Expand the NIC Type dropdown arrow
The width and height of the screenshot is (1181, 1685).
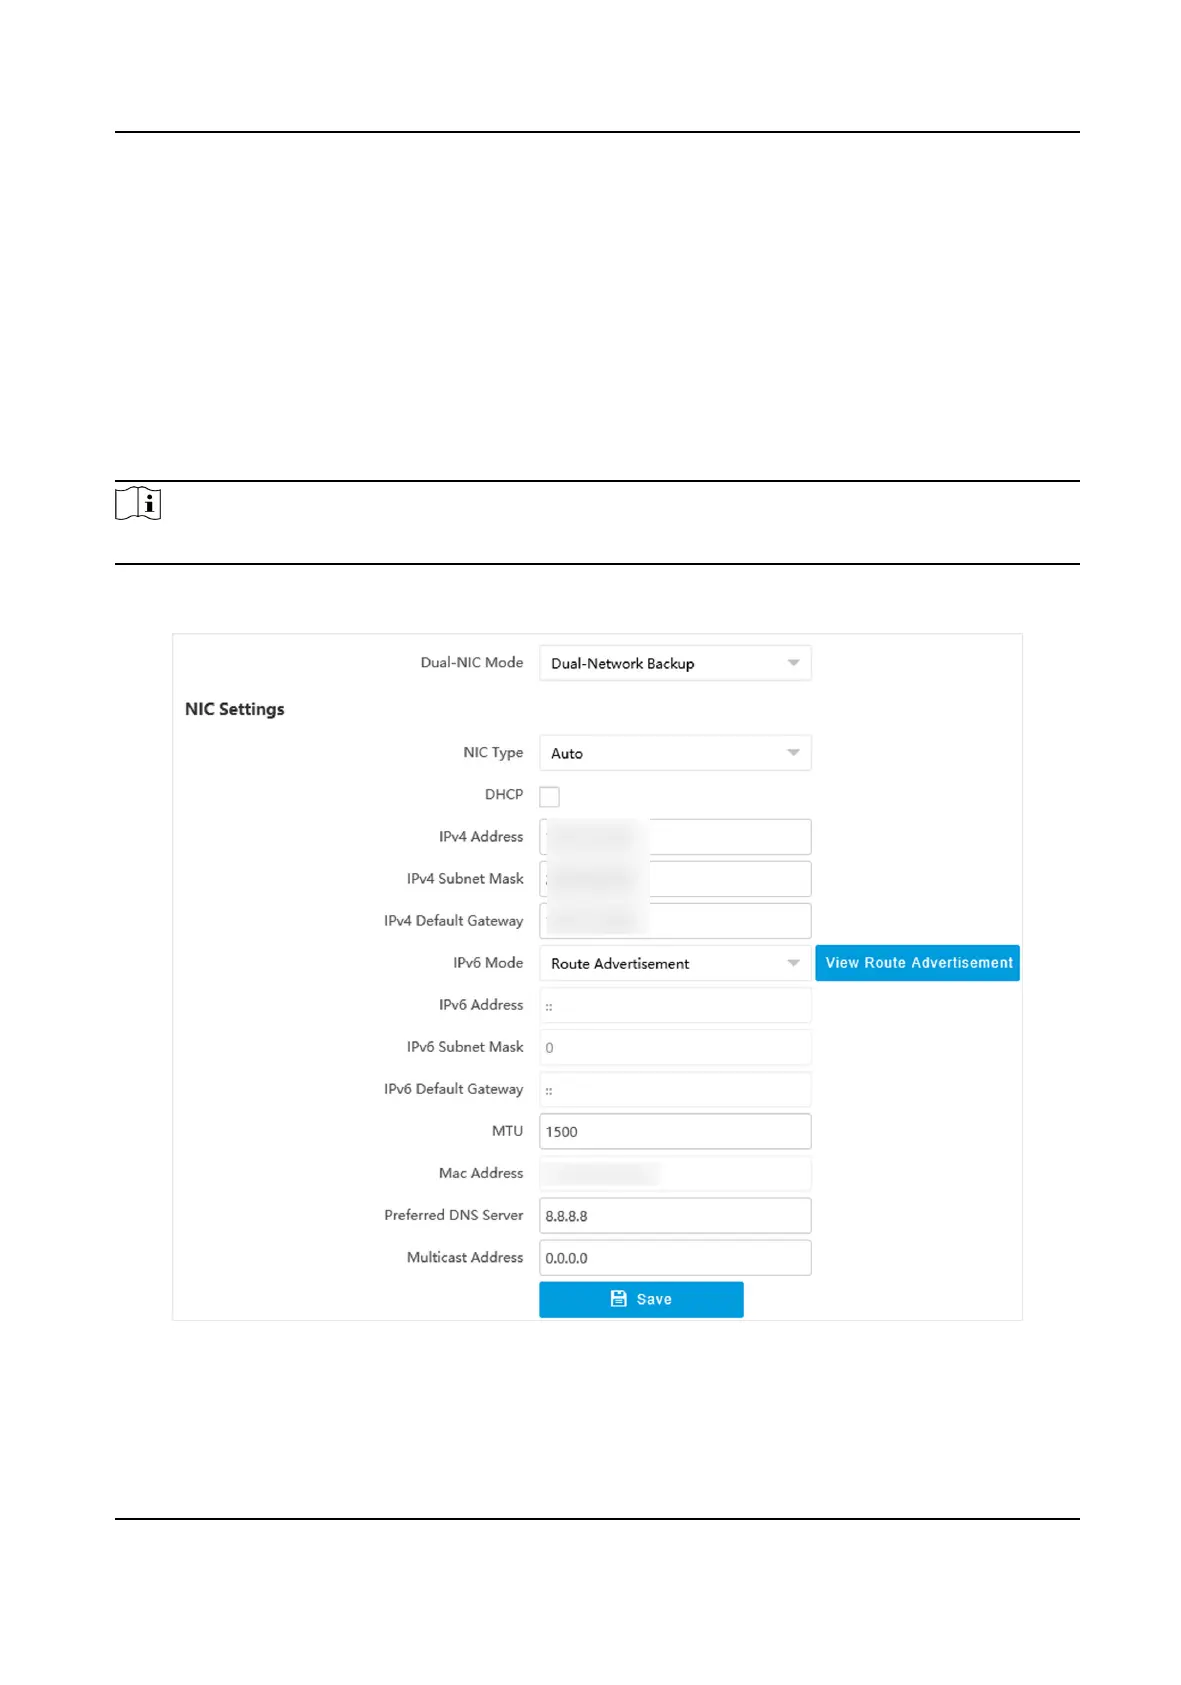[x=793, y=753]
